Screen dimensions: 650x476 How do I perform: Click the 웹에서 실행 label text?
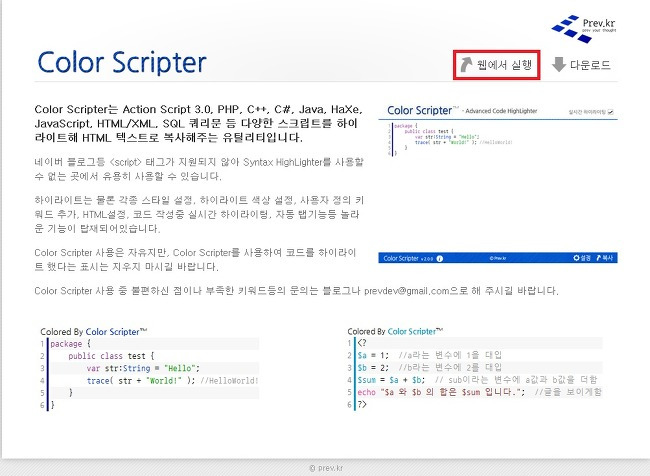(x=504, y=65)
